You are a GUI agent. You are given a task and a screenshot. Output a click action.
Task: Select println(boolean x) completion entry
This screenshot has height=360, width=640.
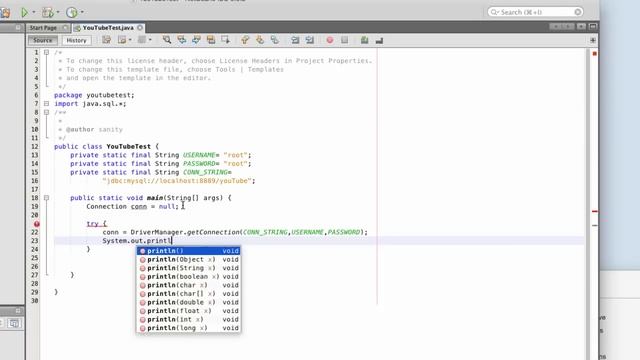point(189,276)
